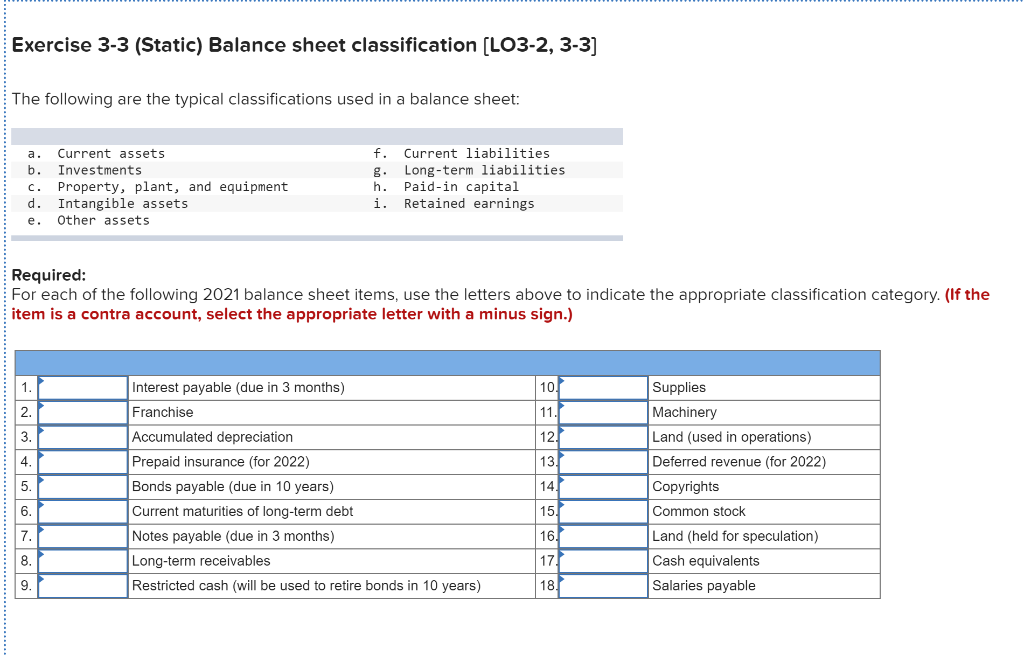Image resolution: width=1024 pixels, height=655 pixels.
Task: Select the answer cell for Restricted cash
Action: (82, 586)
